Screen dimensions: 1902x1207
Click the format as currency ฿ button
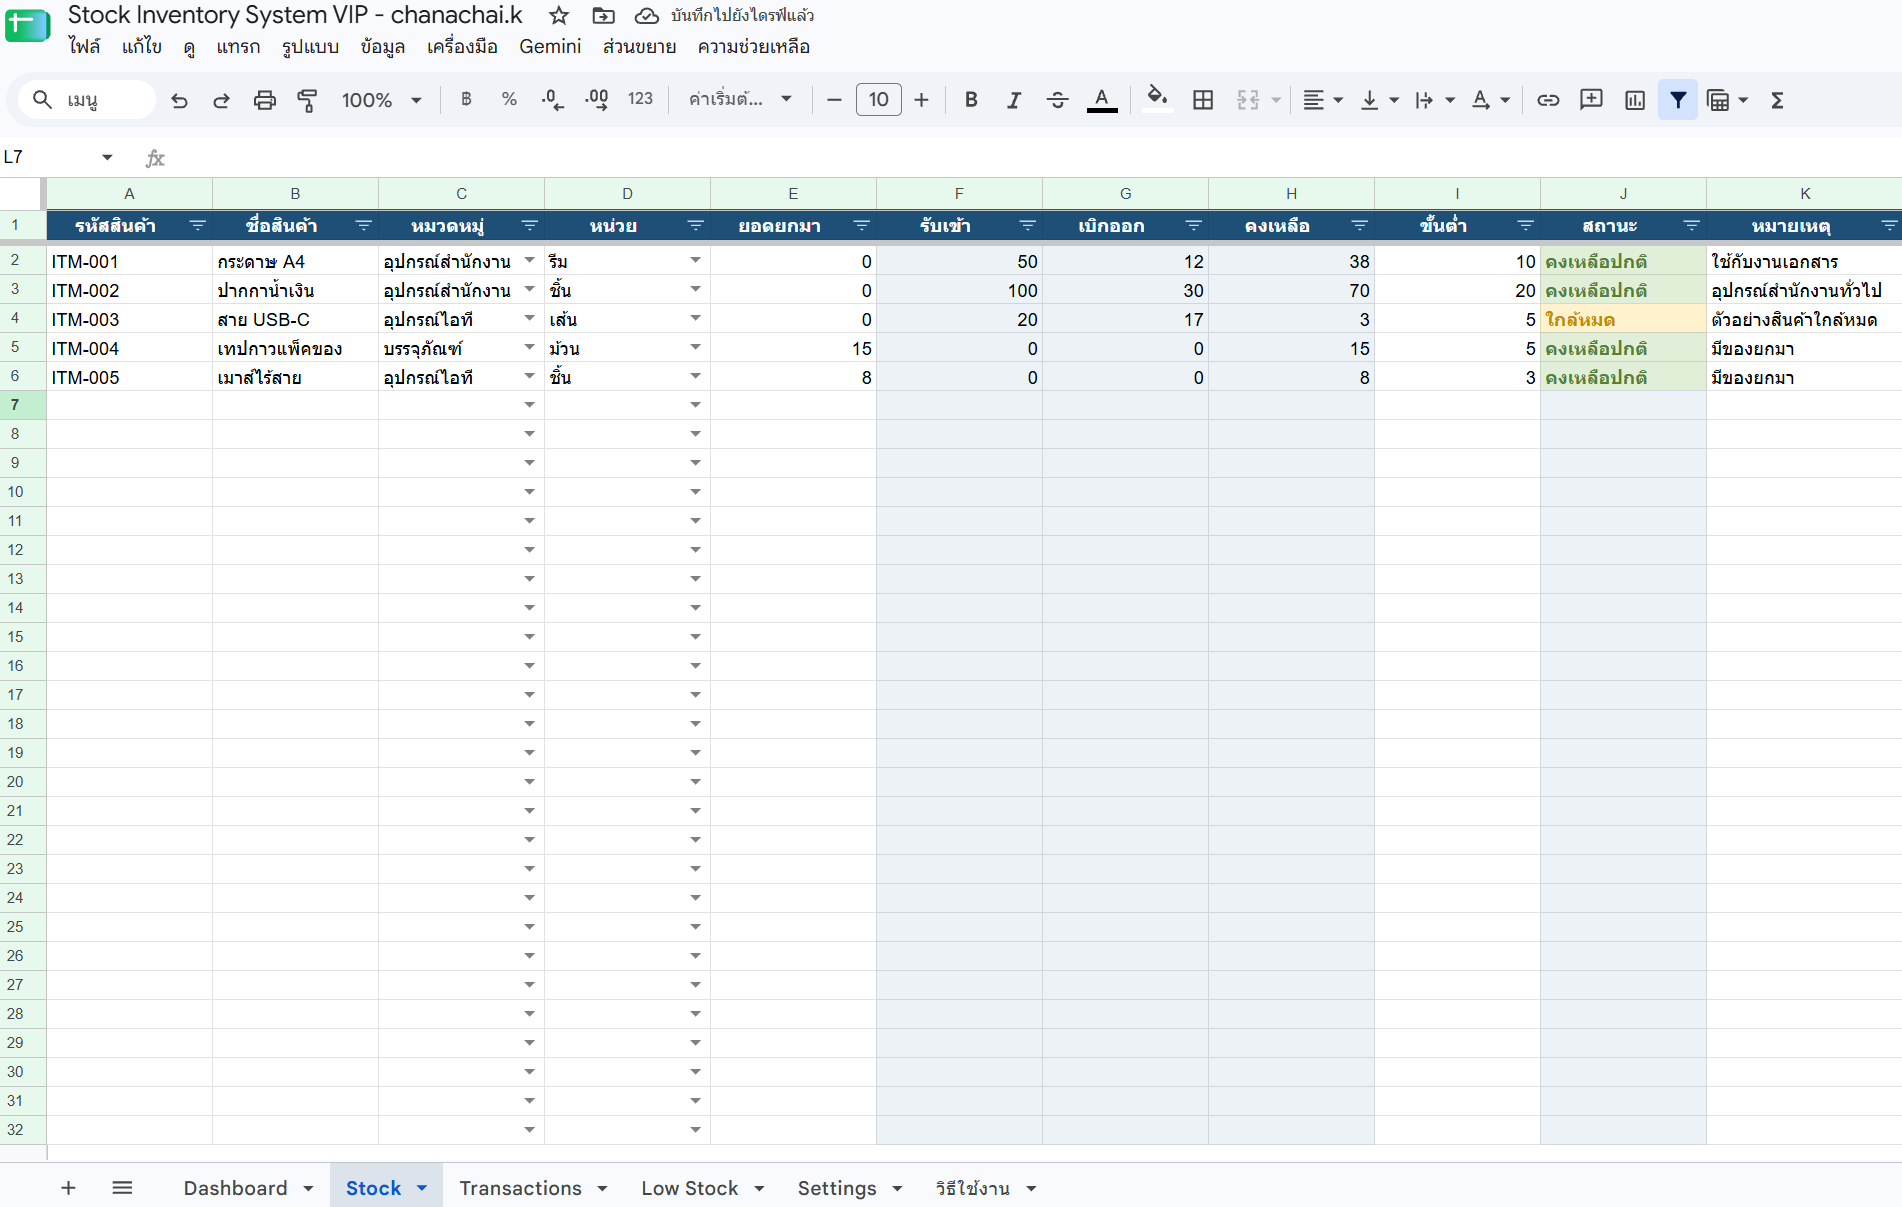tap(466, 99)
